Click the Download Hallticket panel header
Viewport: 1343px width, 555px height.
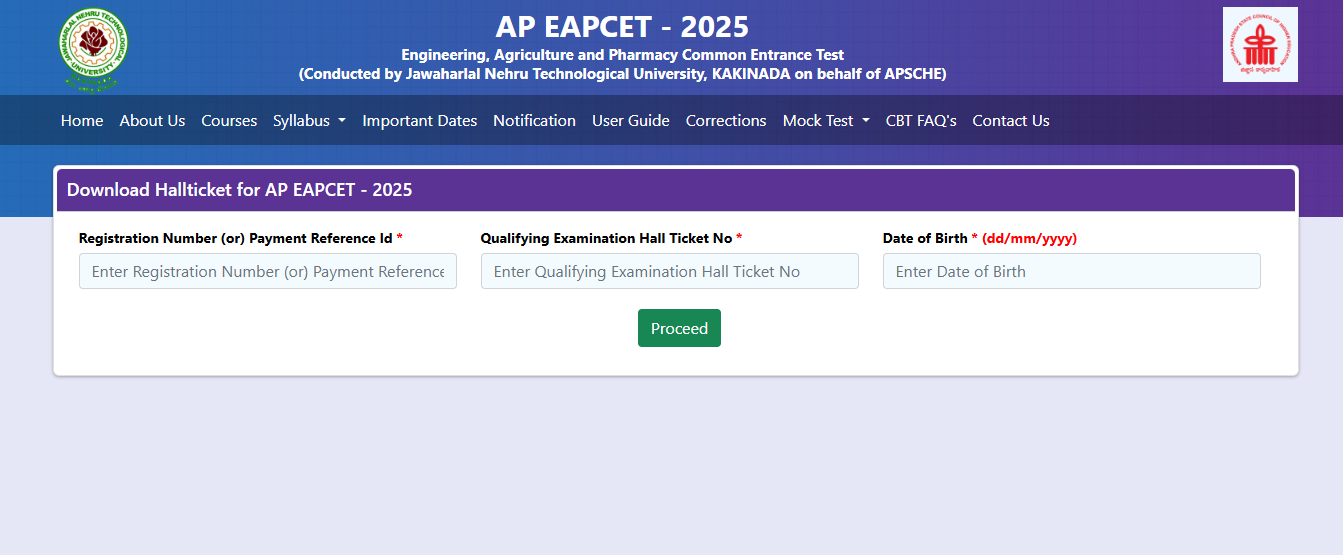(239, 190)
